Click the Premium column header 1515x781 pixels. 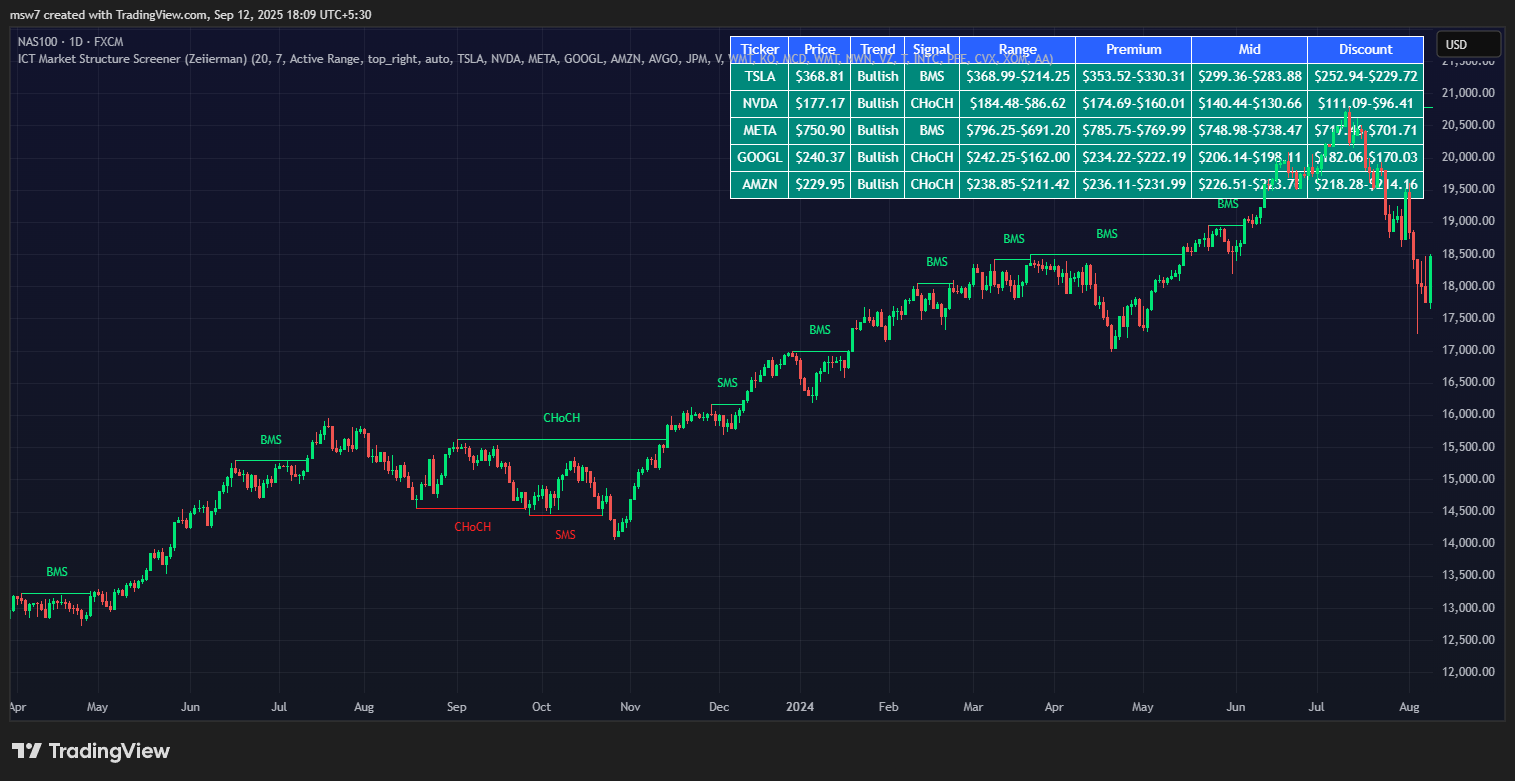1133,49
